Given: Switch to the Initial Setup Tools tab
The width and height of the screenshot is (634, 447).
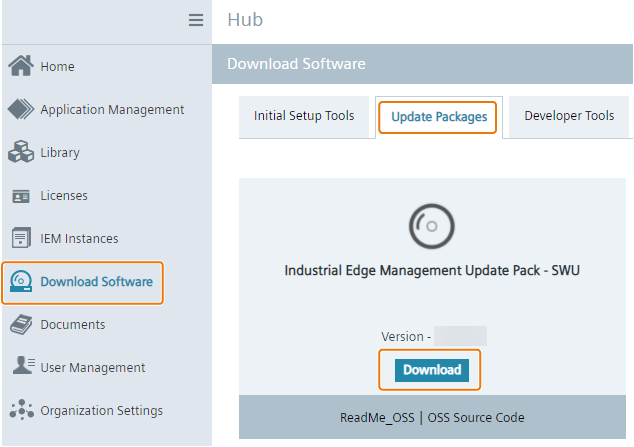Looking at the screenshot, I should coord(304,116).
